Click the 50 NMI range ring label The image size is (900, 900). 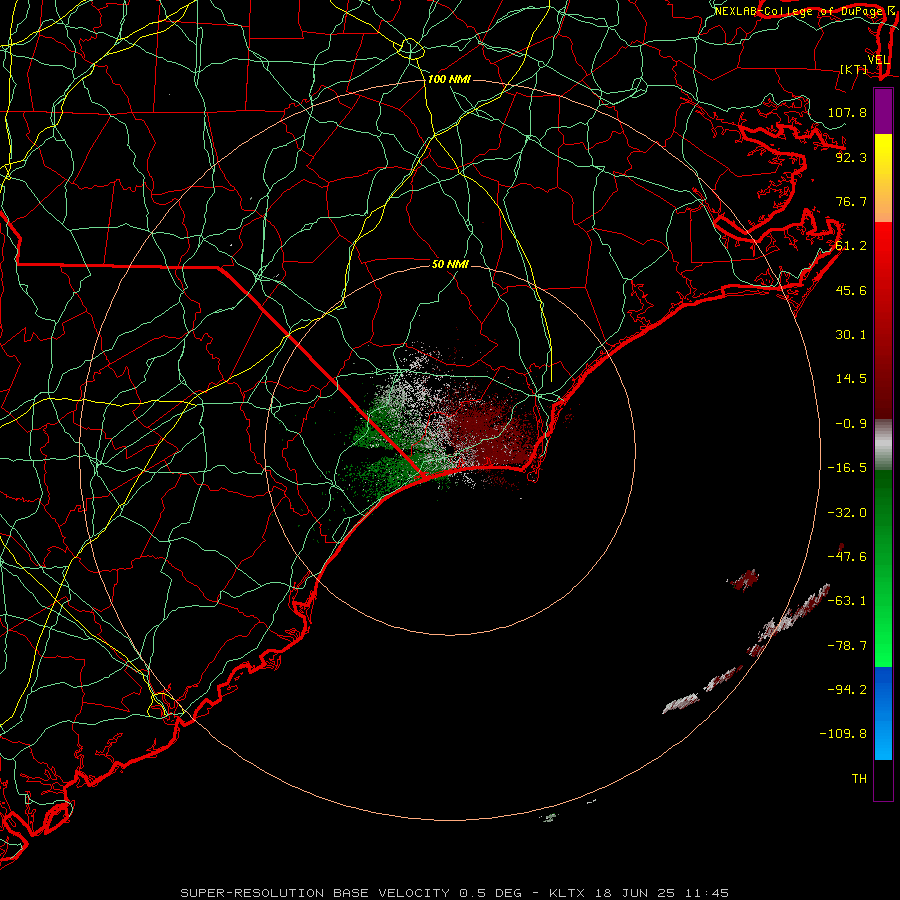[x=450, y=264]
